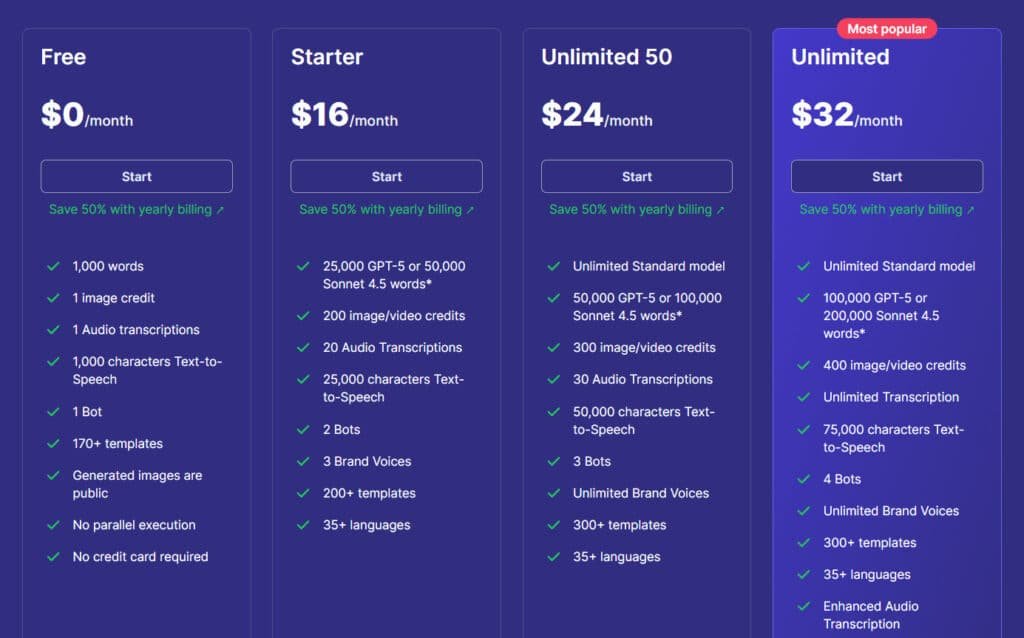Click the checkmark next to "Unlimited Brand Voices" on Unlimited
This screenshot has width=1024, height=638.
click(803, 511)
